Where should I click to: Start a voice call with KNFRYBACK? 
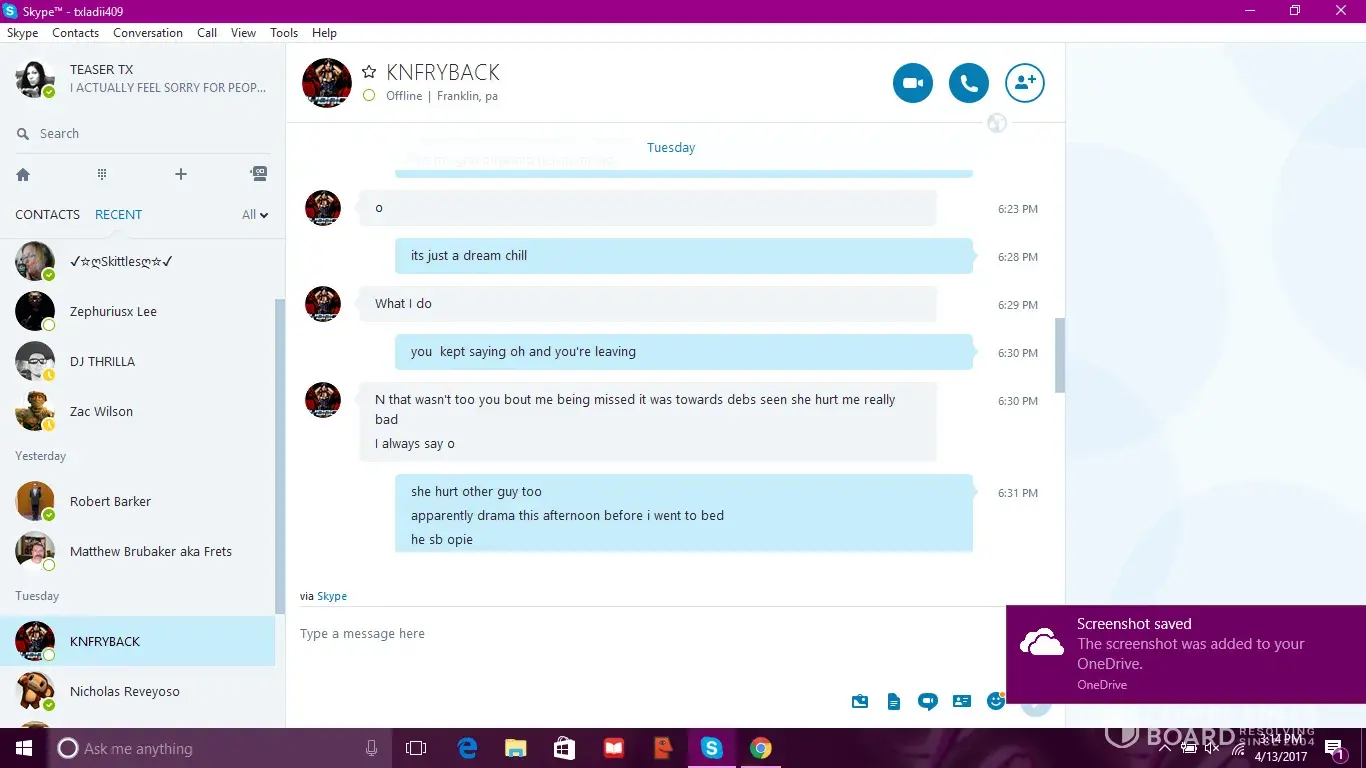(x=969, y=83)
